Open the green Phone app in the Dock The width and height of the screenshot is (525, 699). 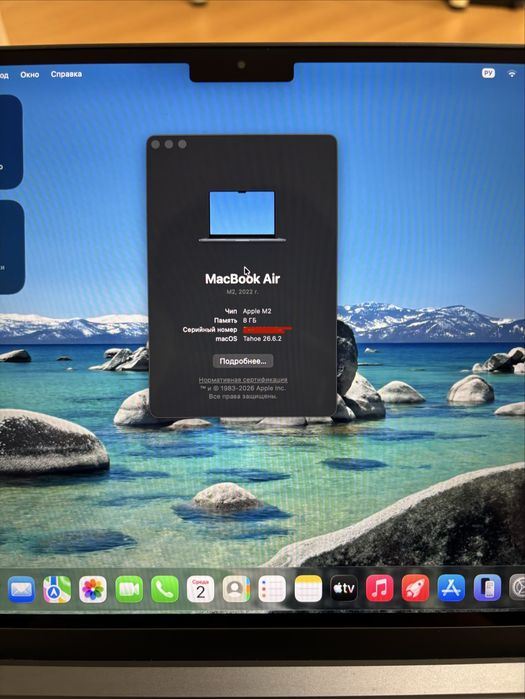coord(164,589)
